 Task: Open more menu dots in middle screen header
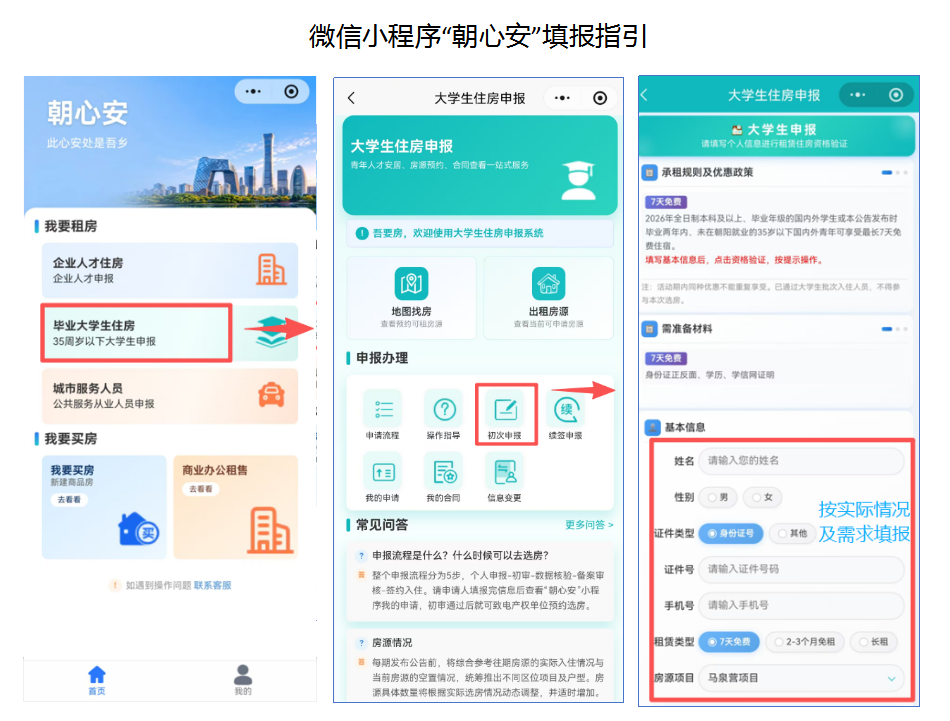(562, 98)
